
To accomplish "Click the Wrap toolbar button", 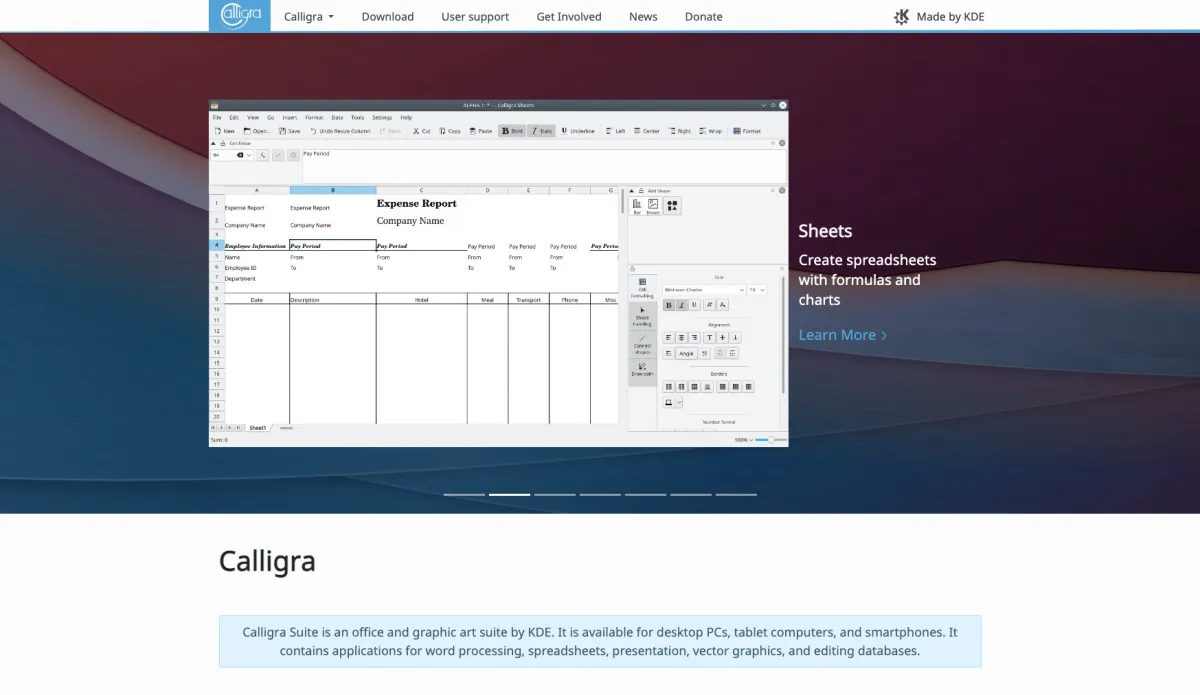I will coord(710,131).
